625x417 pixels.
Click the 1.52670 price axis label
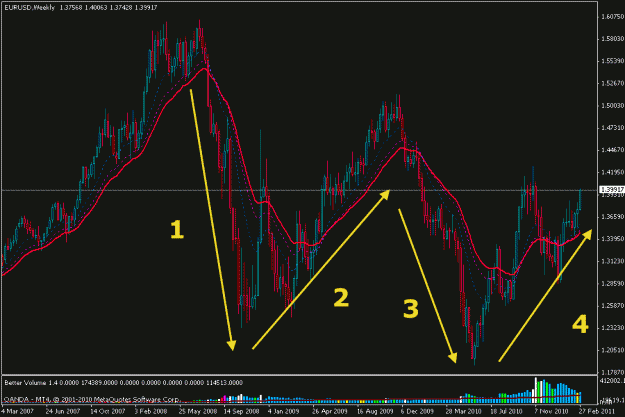[x=612, y=83]
